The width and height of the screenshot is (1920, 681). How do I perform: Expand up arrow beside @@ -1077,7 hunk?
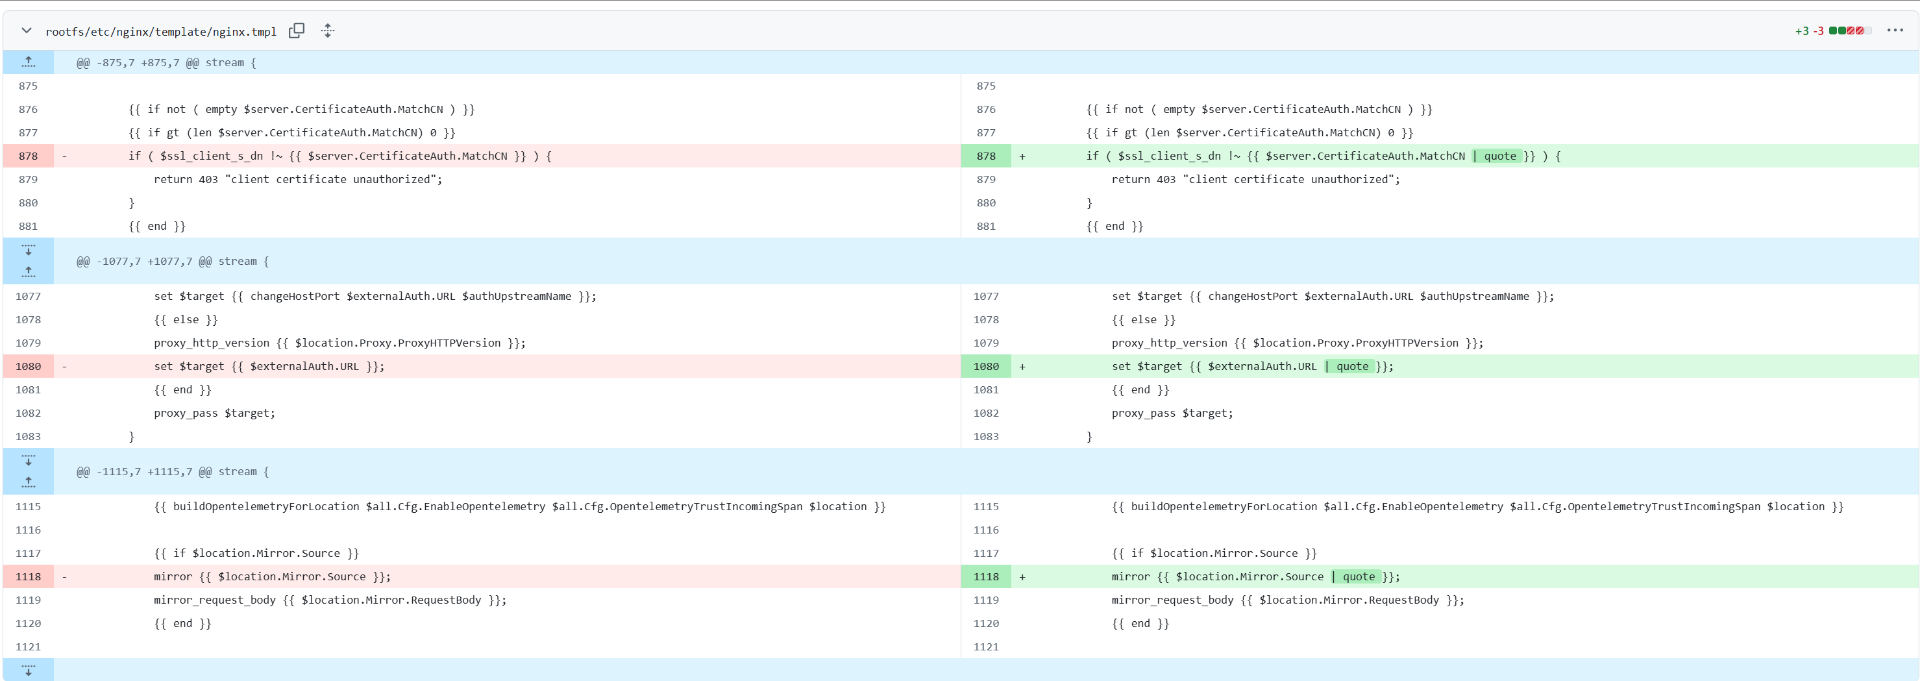click(28, 272)
